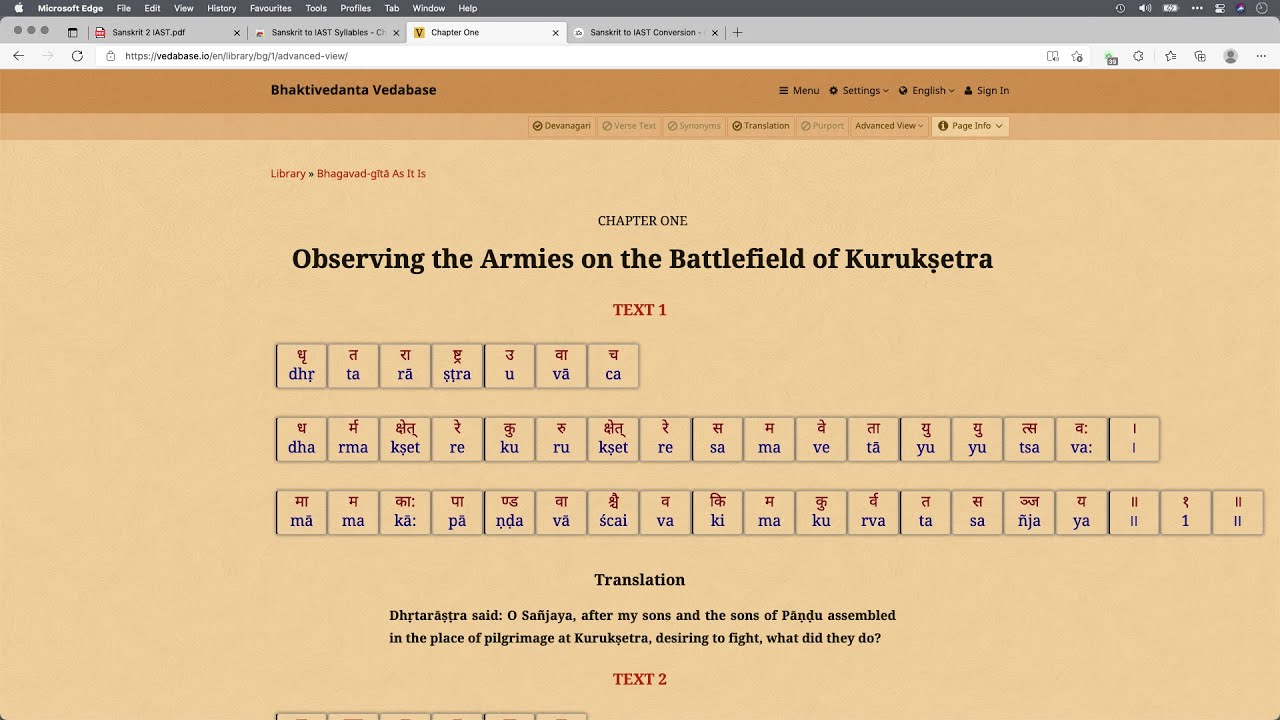The image size is (1280, 720).
Task: Click the 'rva' syllable tile
Action: click(x=874, y=512)
